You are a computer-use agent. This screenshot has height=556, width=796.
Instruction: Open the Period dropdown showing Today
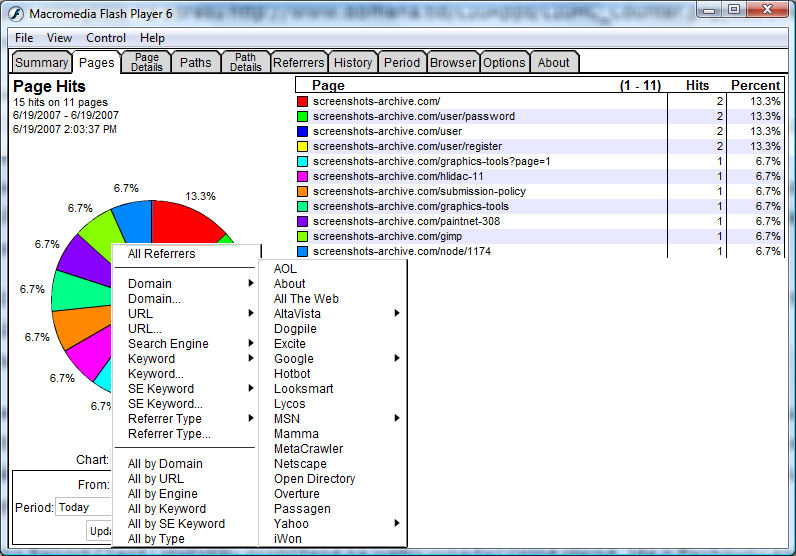(x=84, y=507)
